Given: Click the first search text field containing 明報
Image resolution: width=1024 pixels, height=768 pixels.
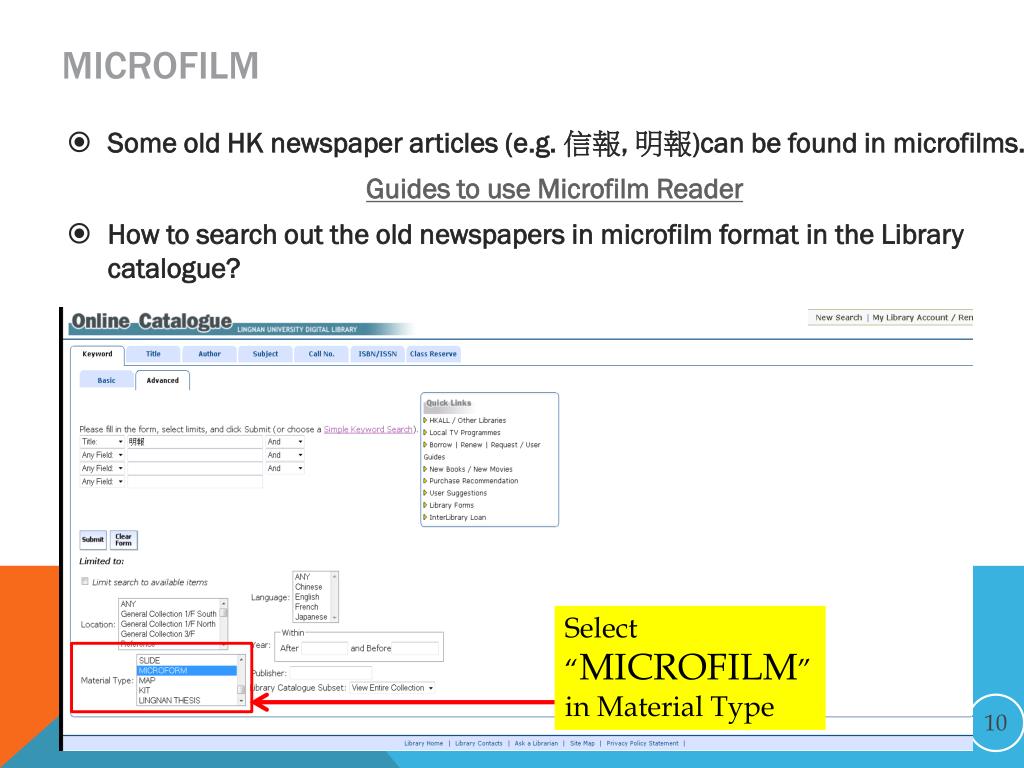Looking at the screenshot, I should (195, 442).
